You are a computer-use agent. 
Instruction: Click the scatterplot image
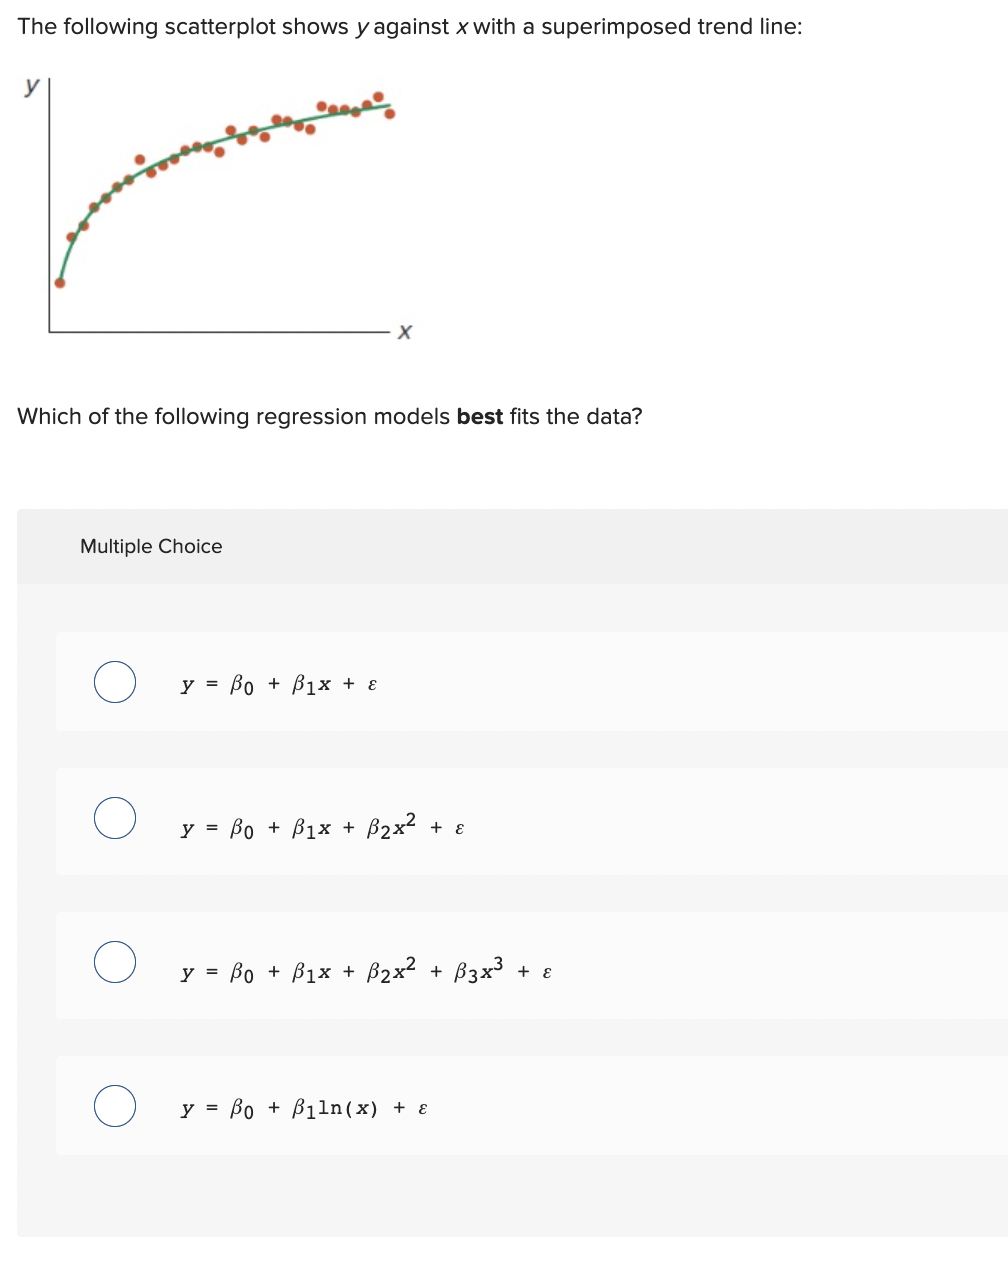coord(220,200)
